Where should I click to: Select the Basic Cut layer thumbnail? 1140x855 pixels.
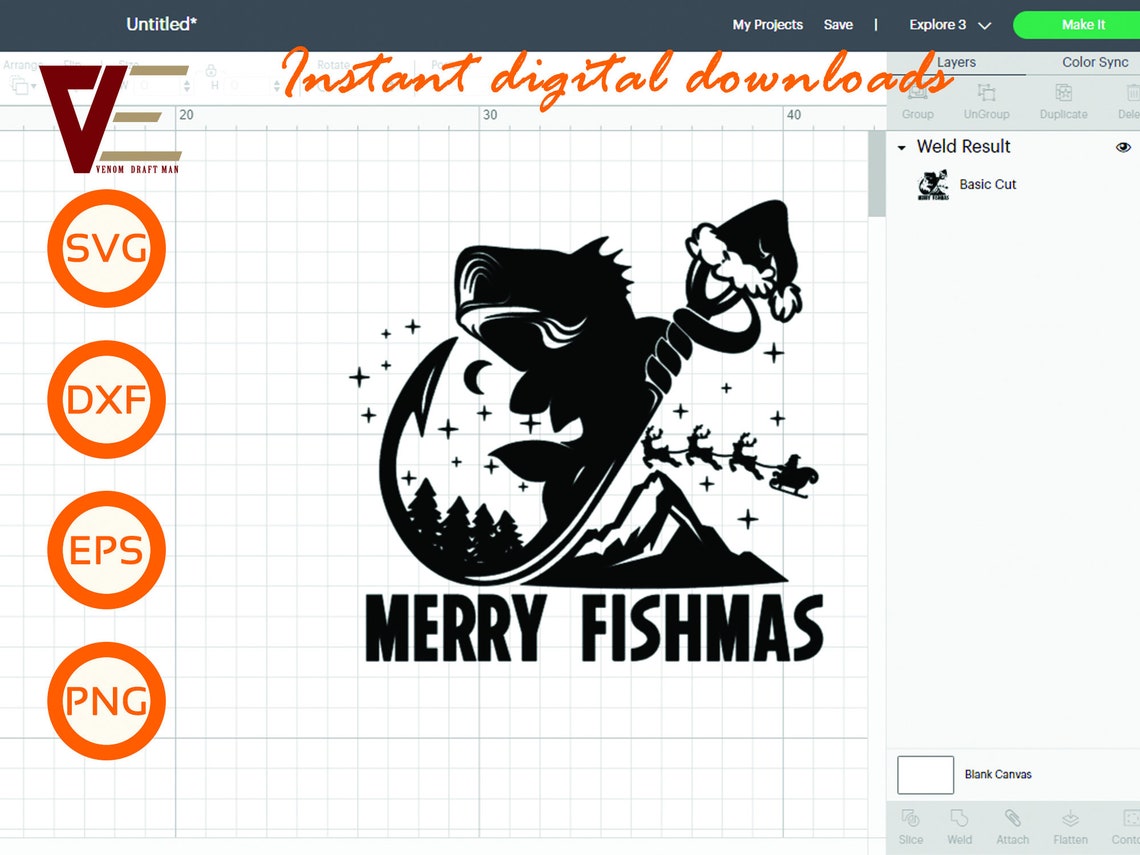pos(932,184)
